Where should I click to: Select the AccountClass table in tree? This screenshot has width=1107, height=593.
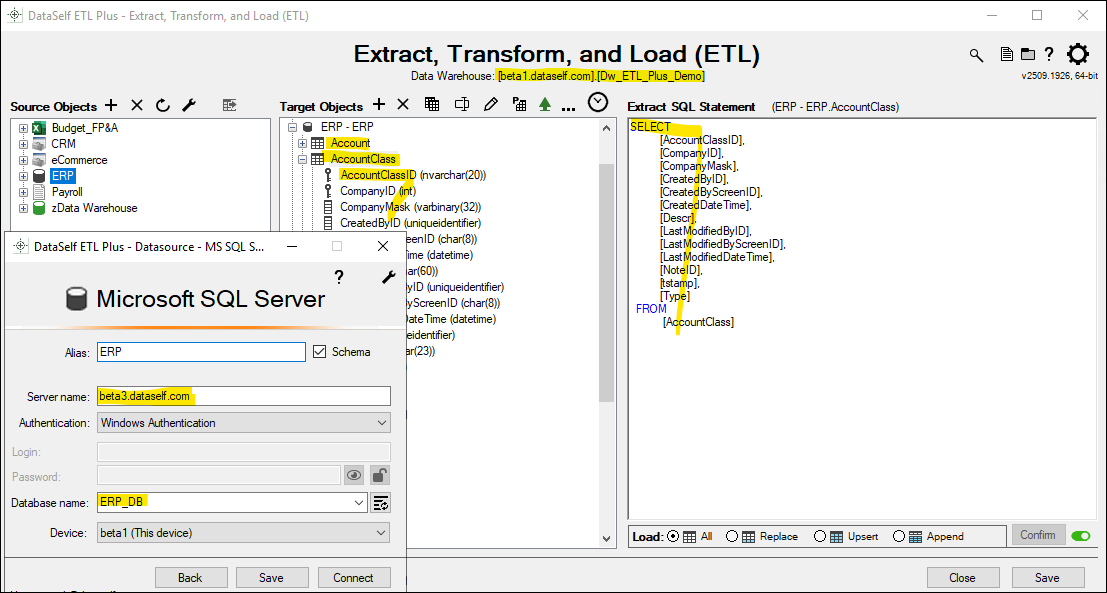click(x=364, y=159)
